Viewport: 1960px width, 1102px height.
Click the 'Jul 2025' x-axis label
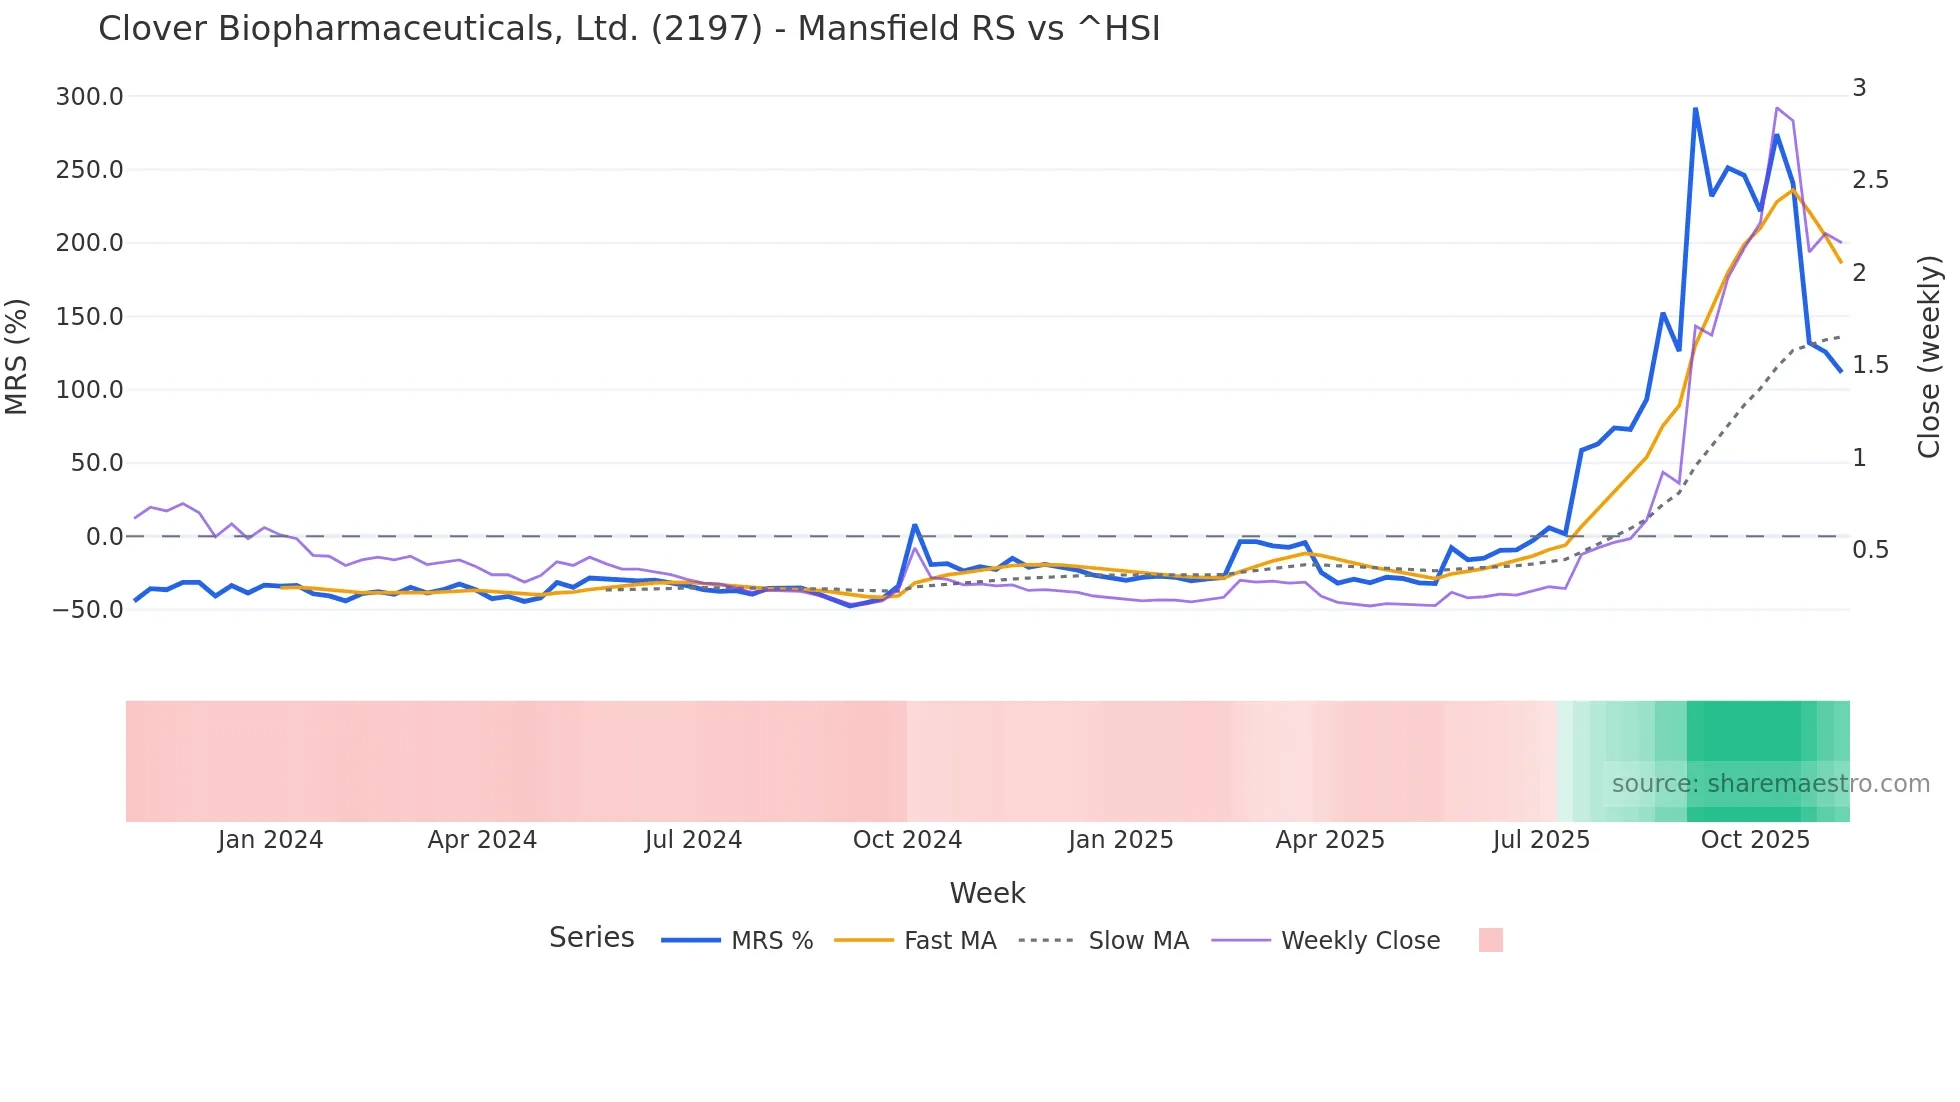click(x=1541, y=840)
